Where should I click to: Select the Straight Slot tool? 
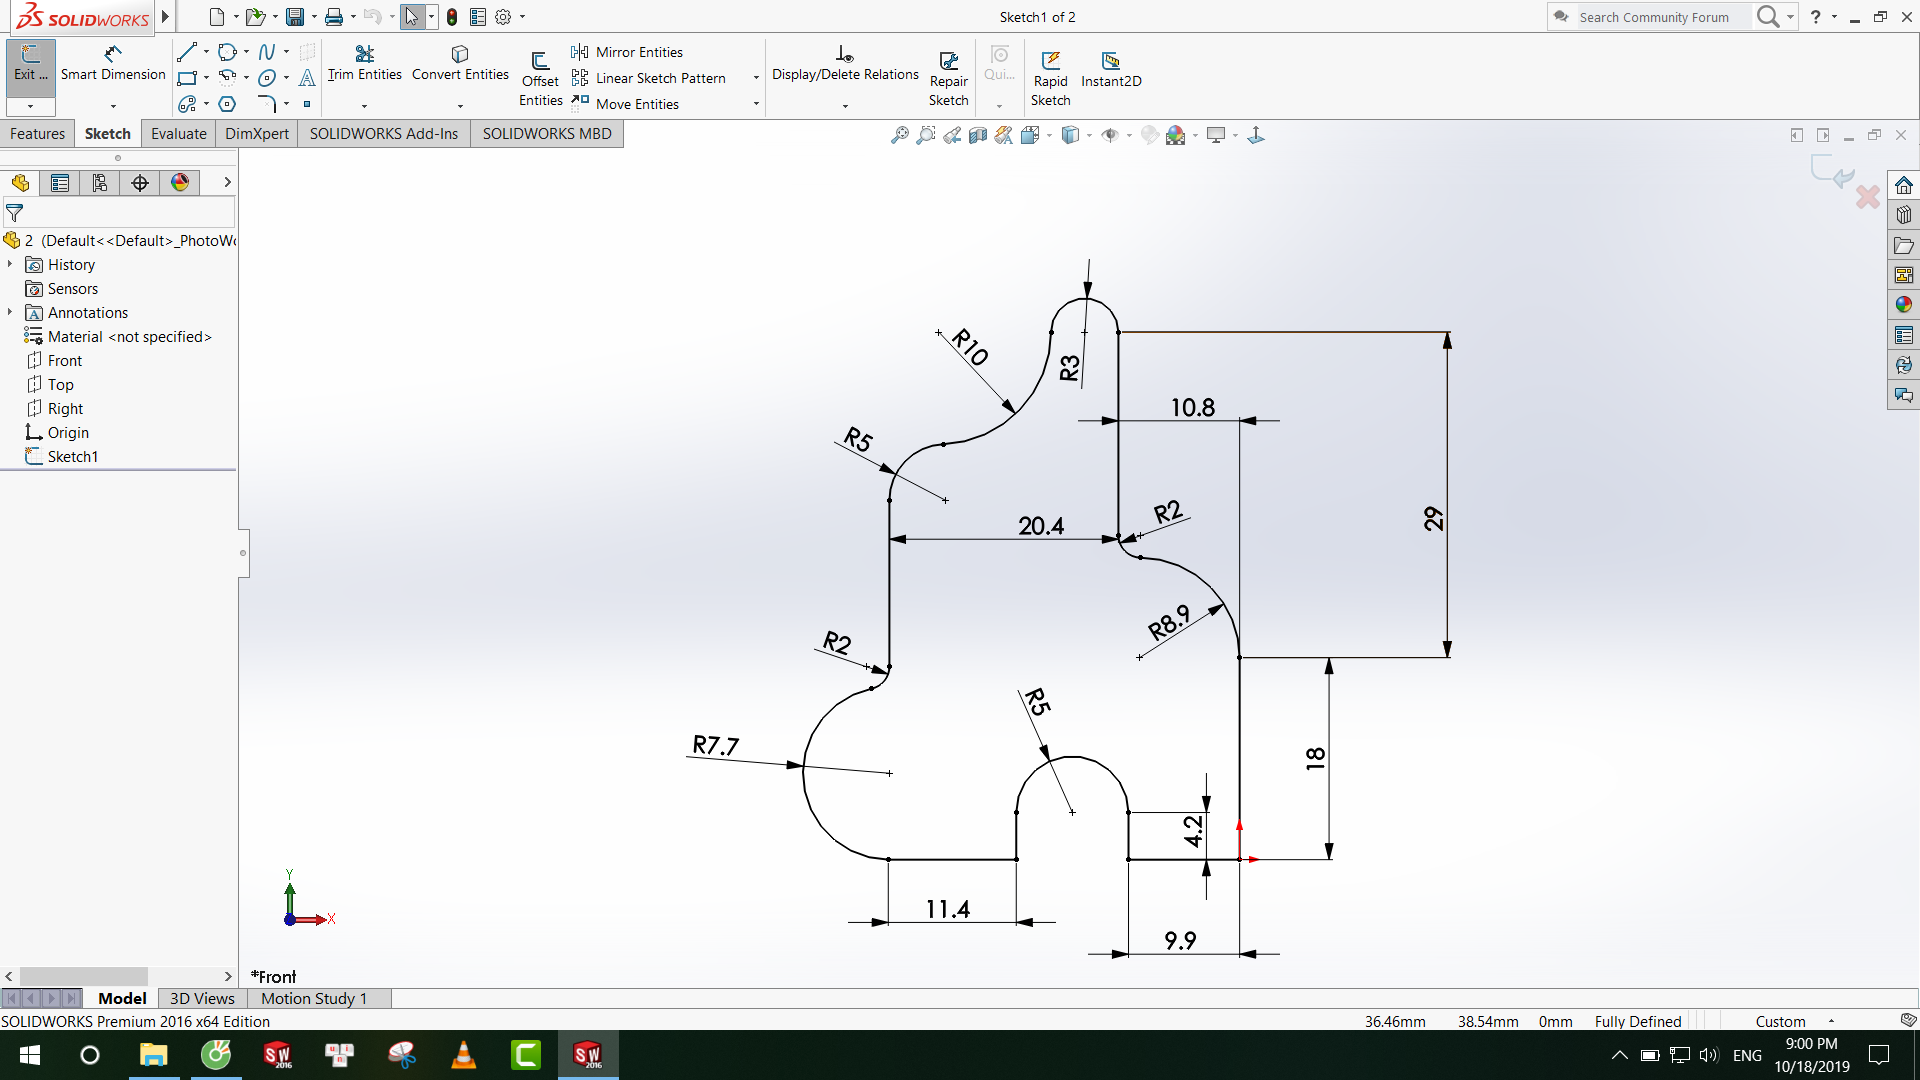tap(187, 104)
